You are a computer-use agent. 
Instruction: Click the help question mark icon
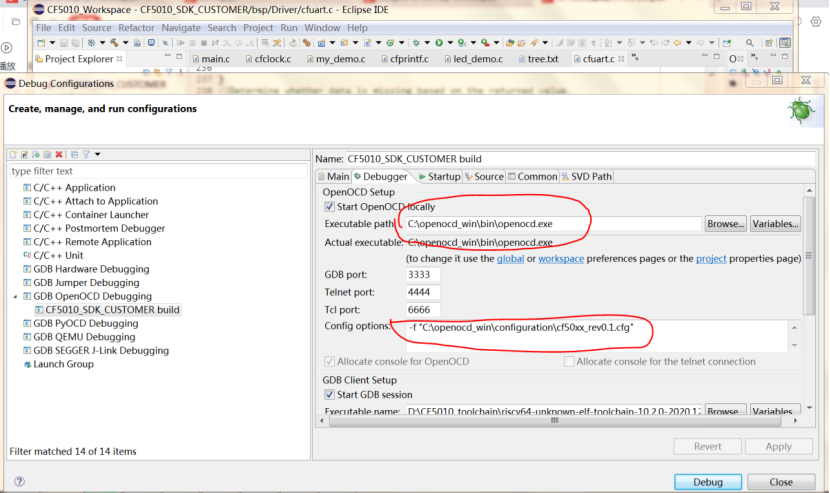(x=19, y=481)
